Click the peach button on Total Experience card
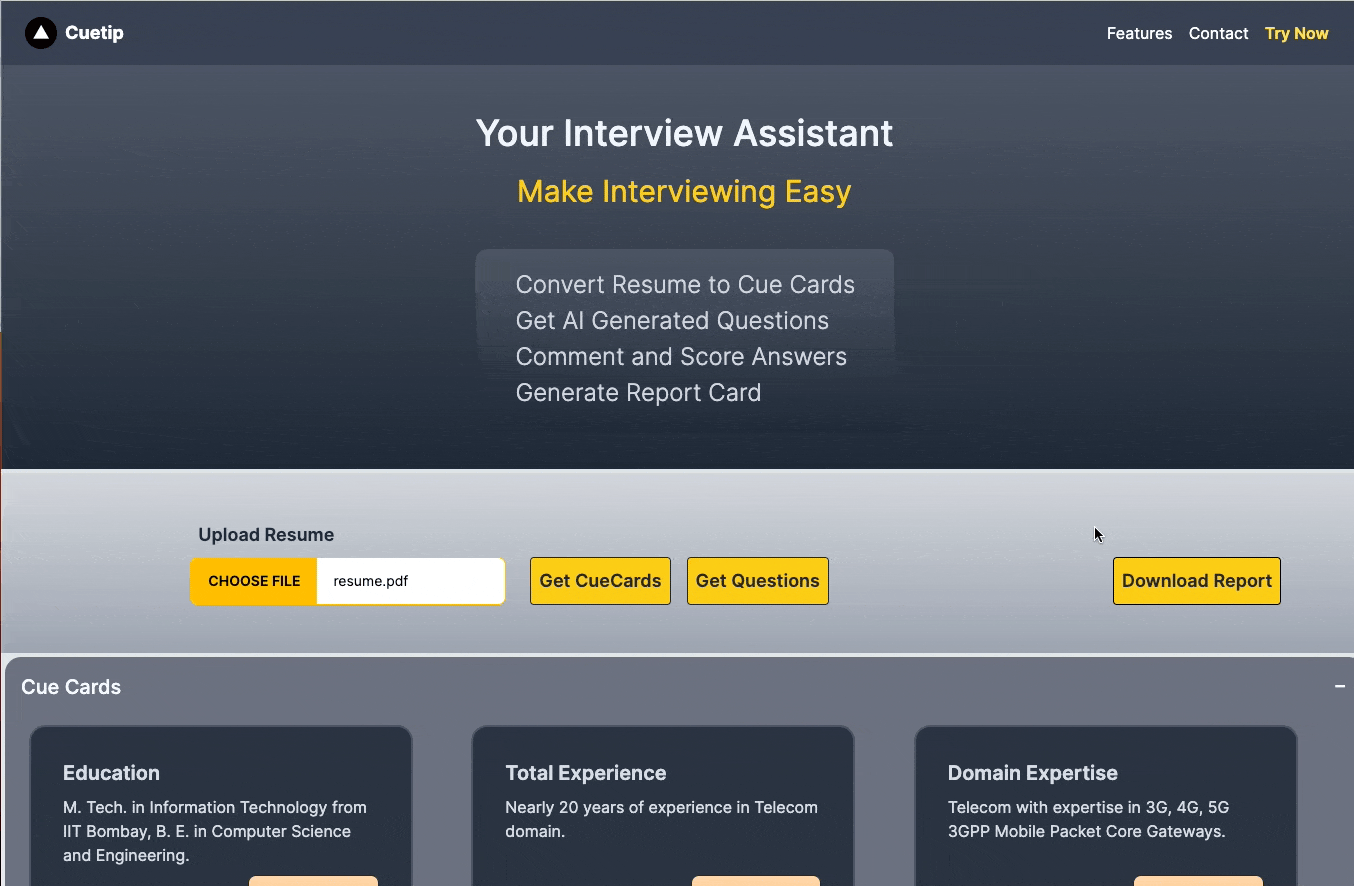Viewport: 1354px width, 886px height. coord(756,881)
